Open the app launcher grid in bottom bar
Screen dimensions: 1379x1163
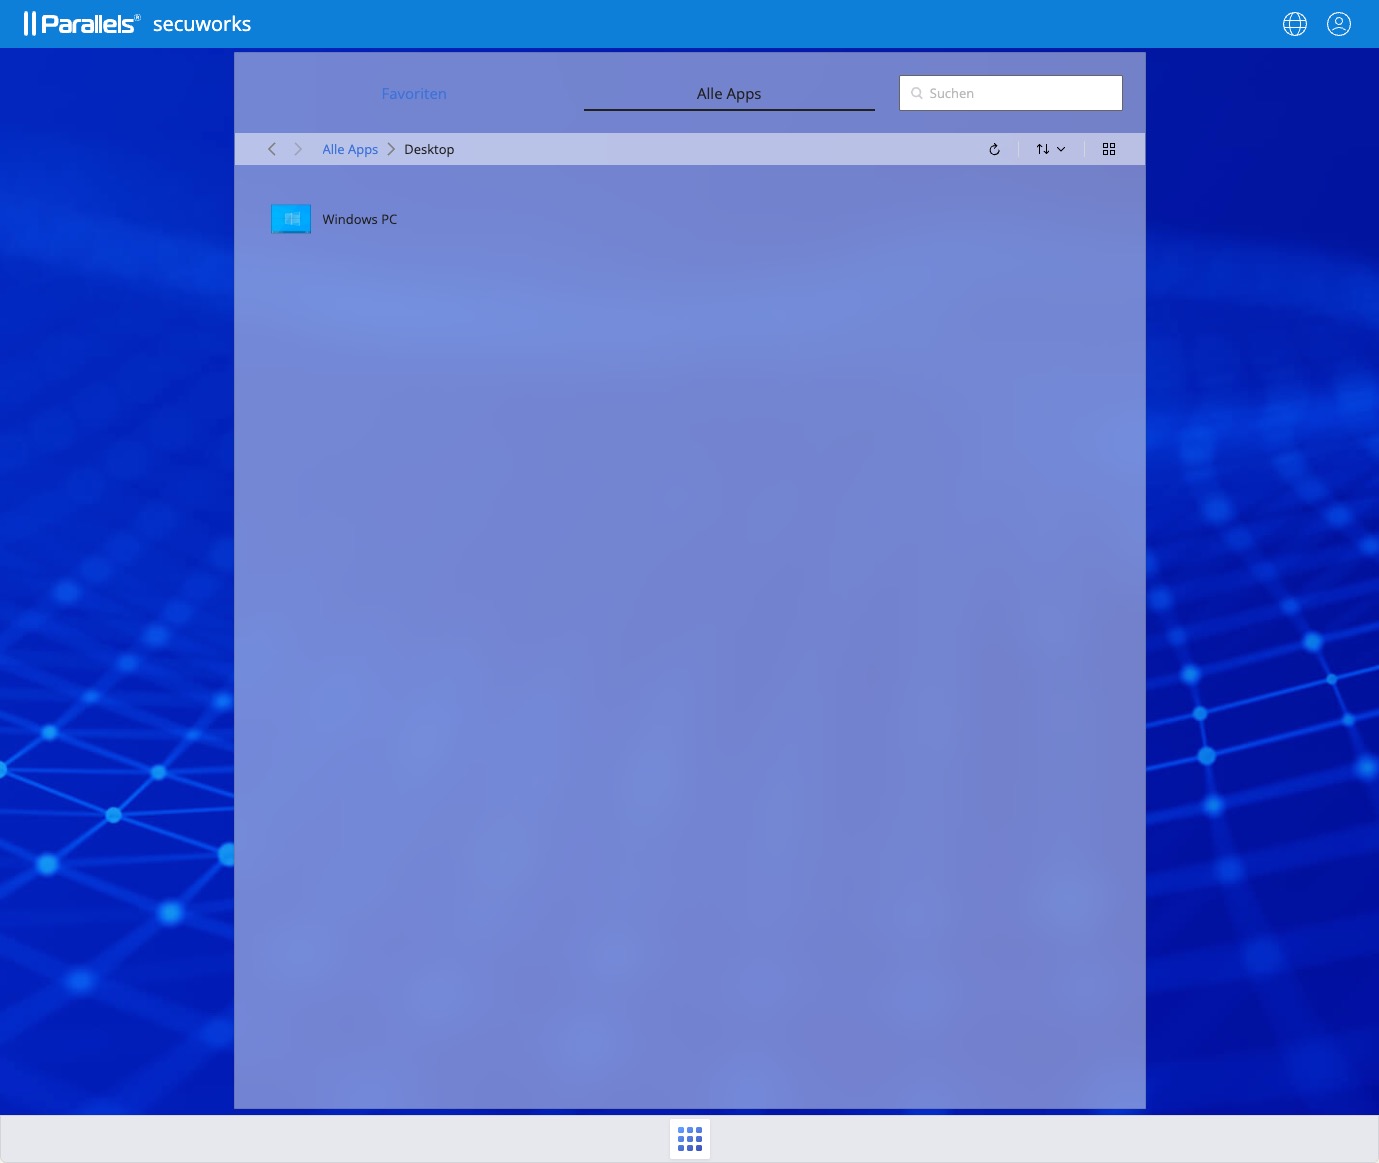pos(690,1139)
